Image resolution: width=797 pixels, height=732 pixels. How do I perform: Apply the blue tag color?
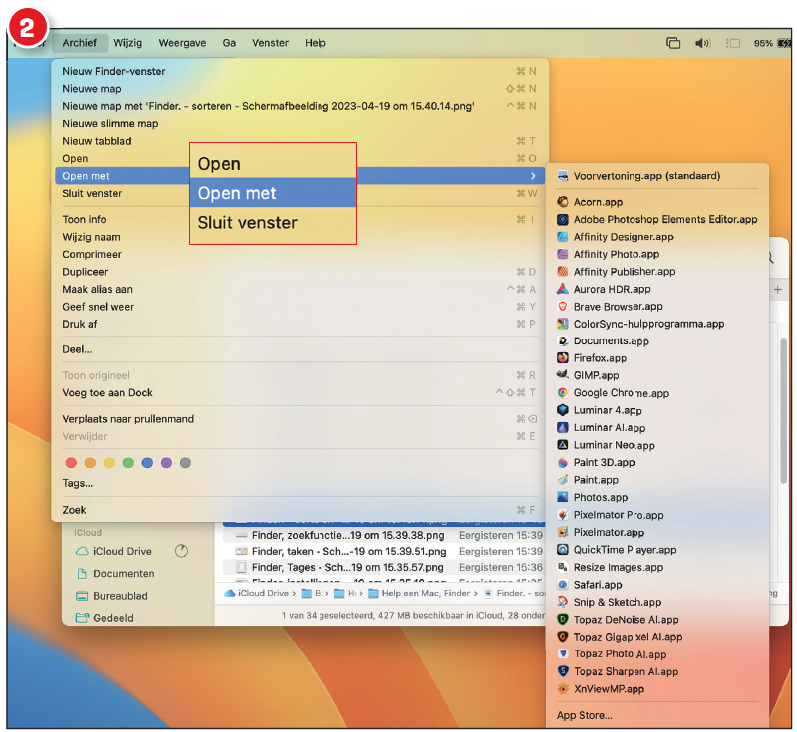point(147,463)
